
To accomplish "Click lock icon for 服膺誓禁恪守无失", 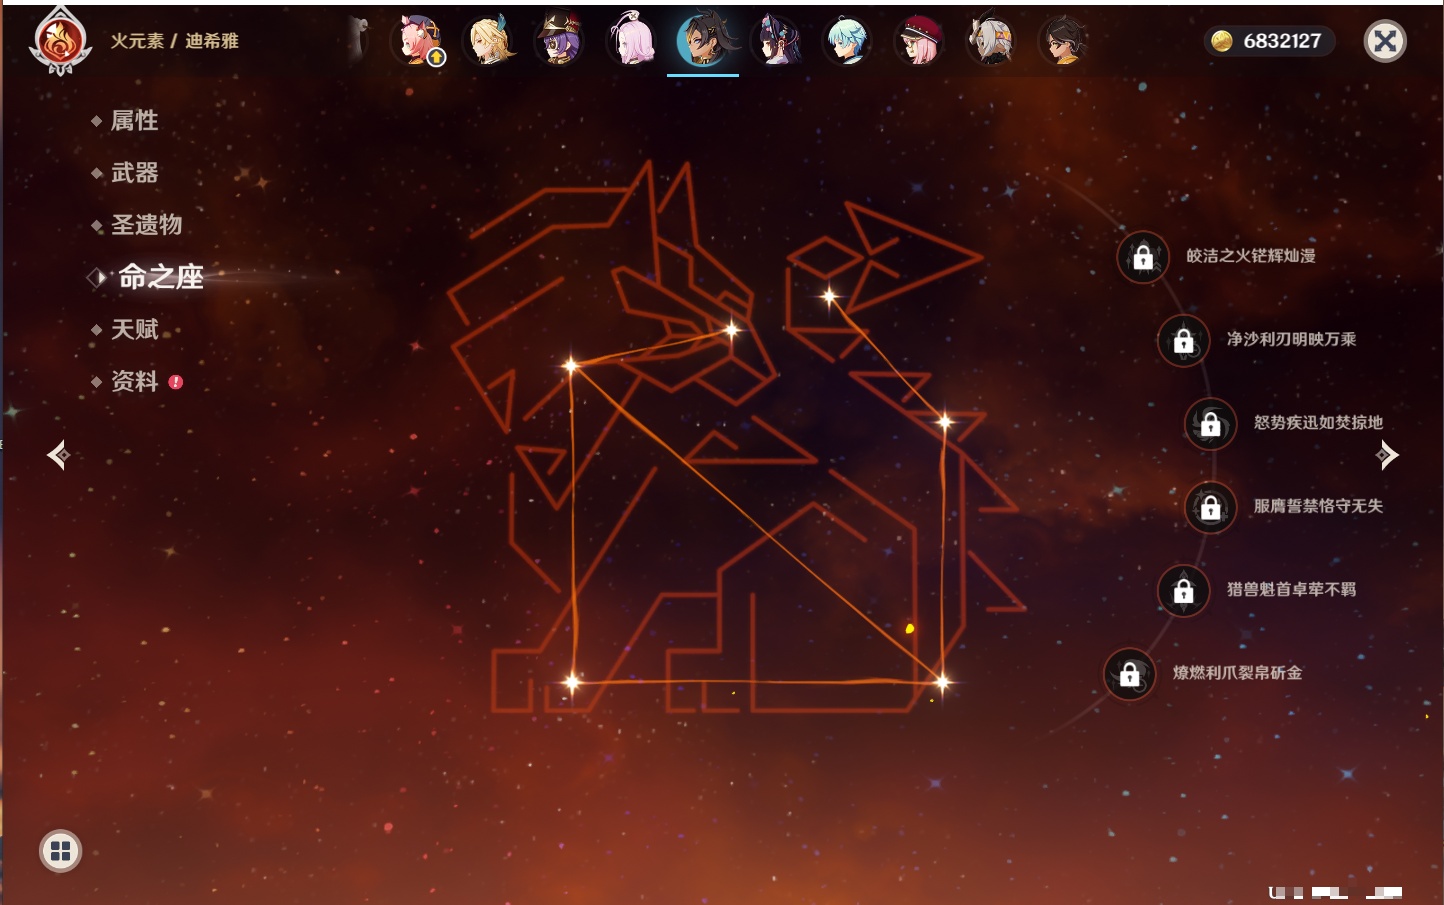I will (1211, 507).
